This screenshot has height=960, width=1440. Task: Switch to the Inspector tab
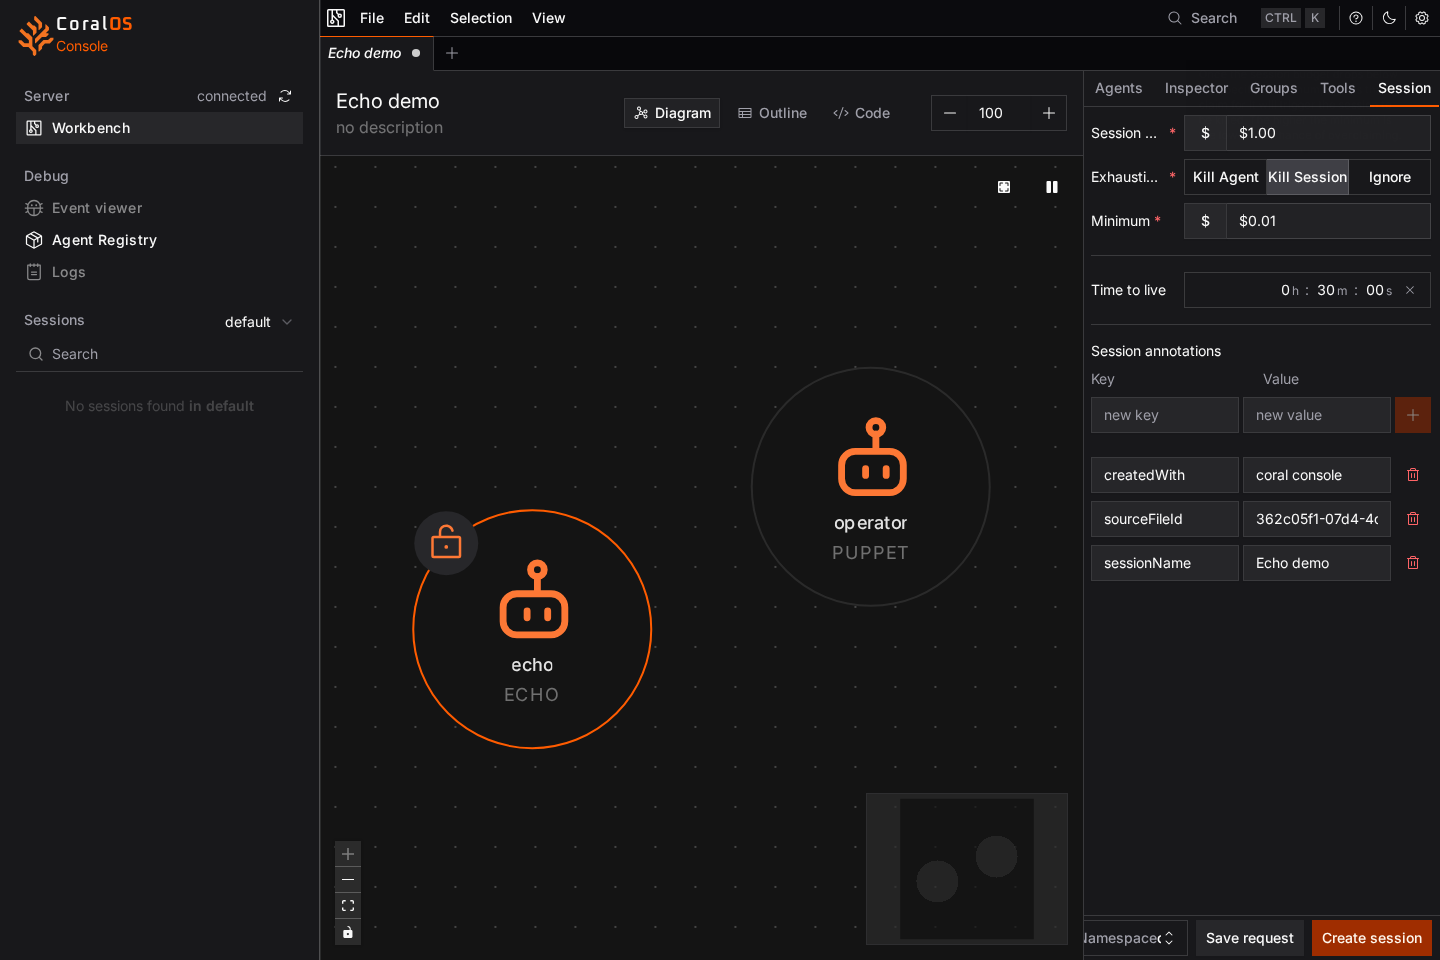(x=1196, y=88)
